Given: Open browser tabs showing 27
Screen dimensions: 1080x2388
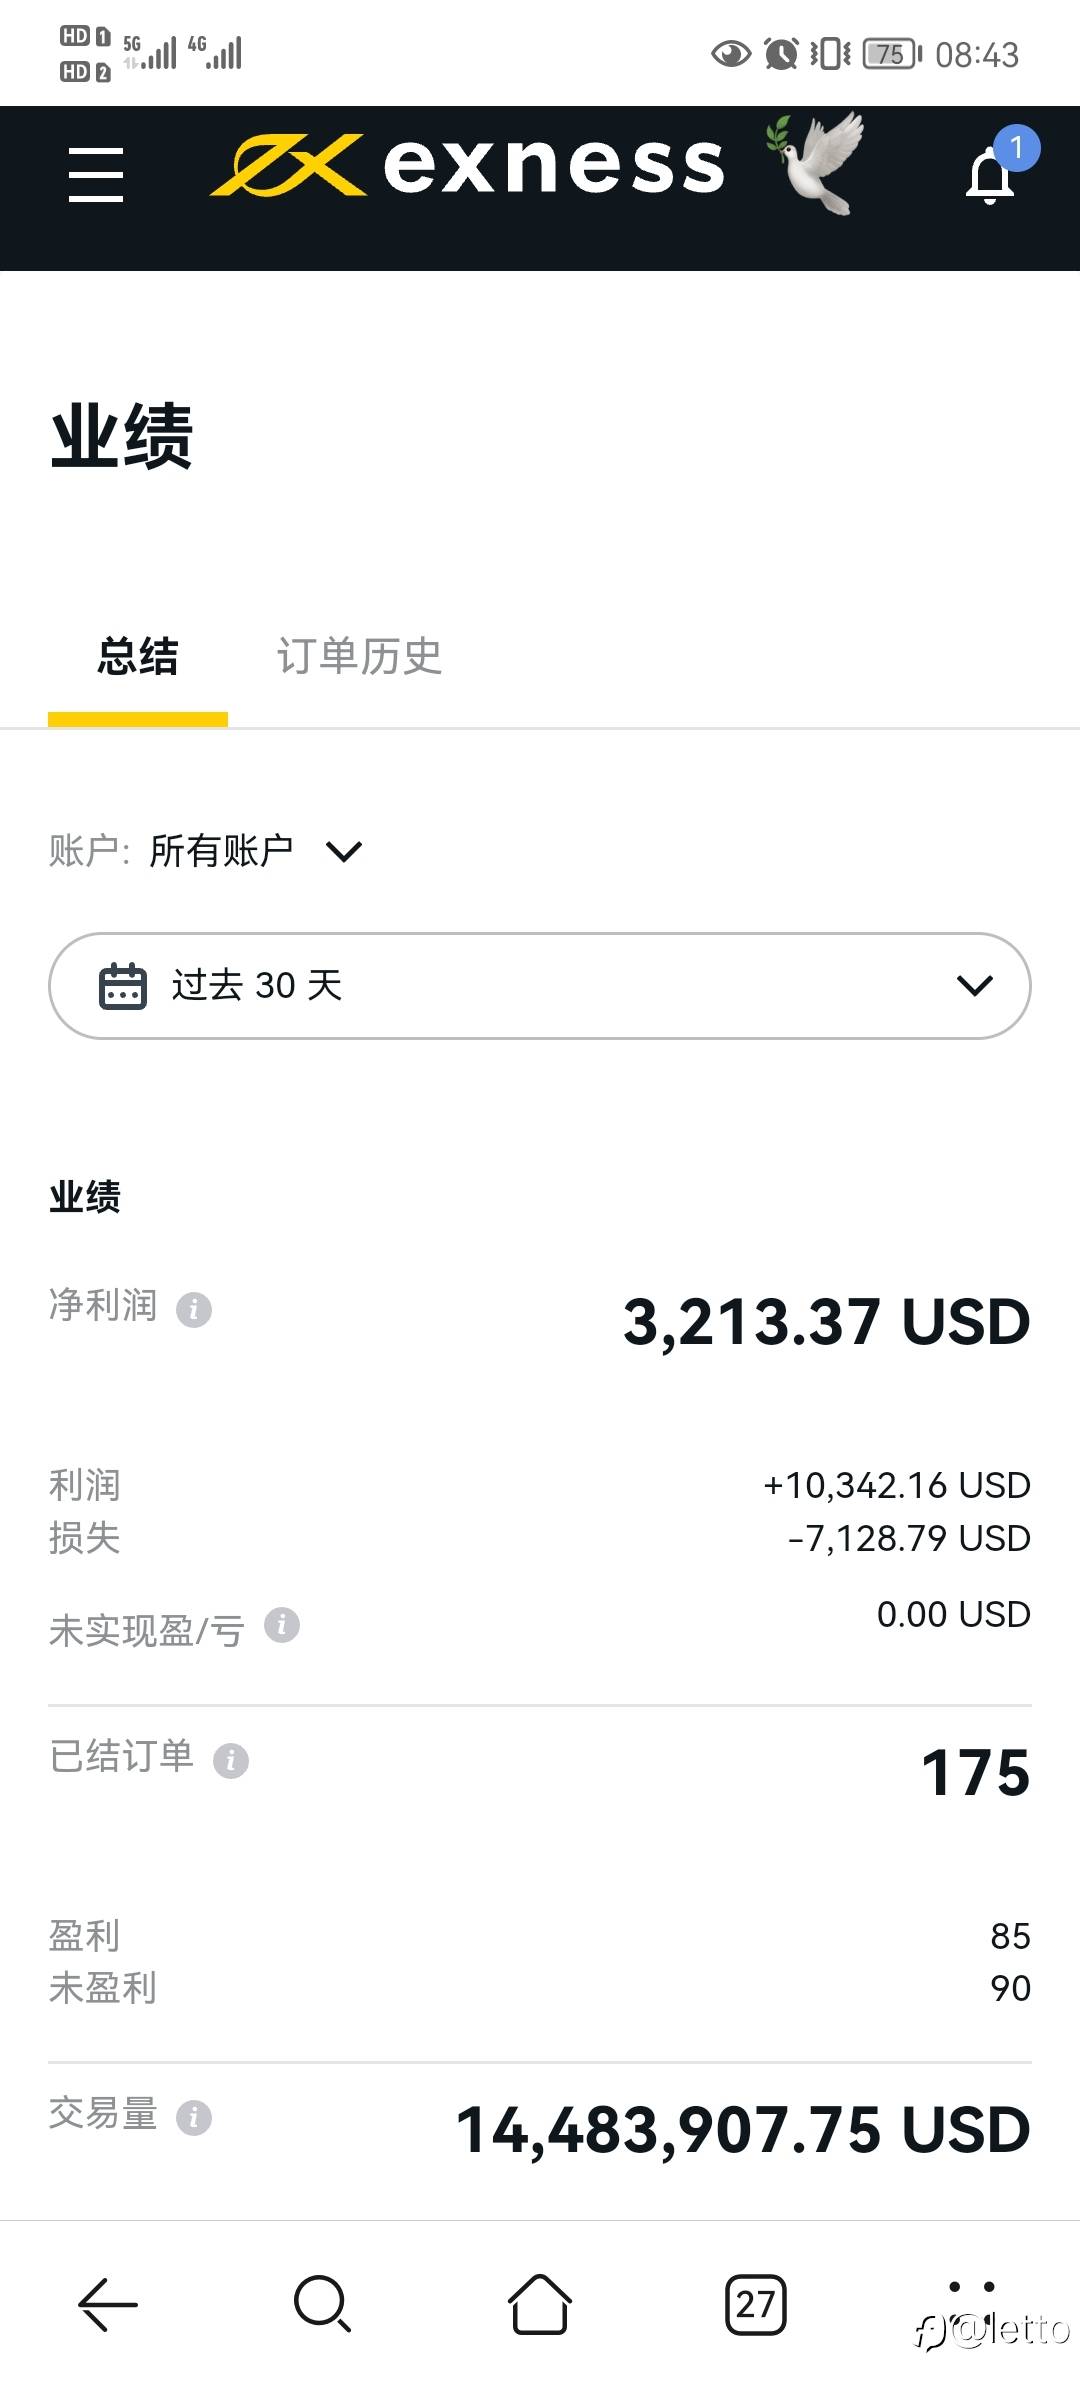Looking at the screenshot, I should tap(755, 2304).
